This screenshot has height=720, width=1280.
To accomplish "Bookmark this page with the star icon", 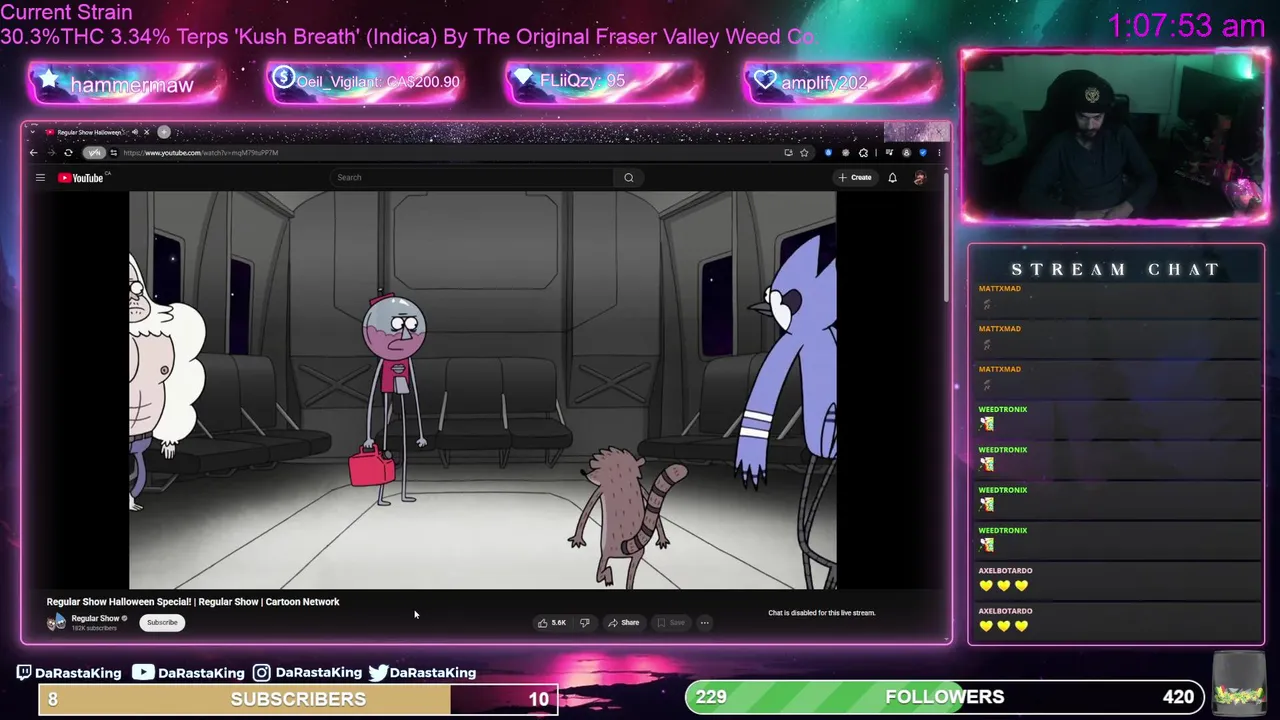I will [x=804, y=153].
